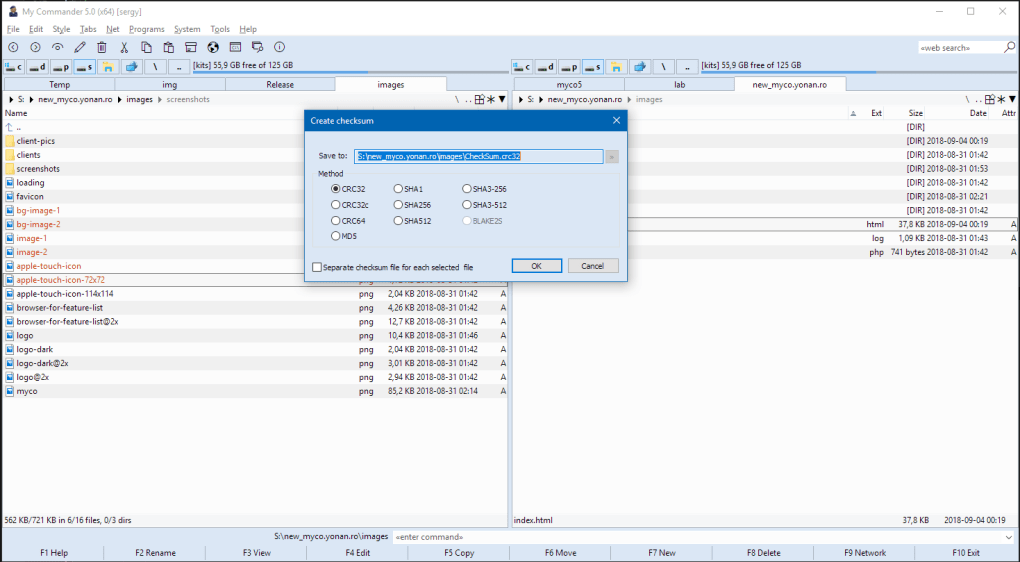The image size is (1020, 562).
Task: Enable separate checksum file for each file
Action: click(x=317, y=267)
